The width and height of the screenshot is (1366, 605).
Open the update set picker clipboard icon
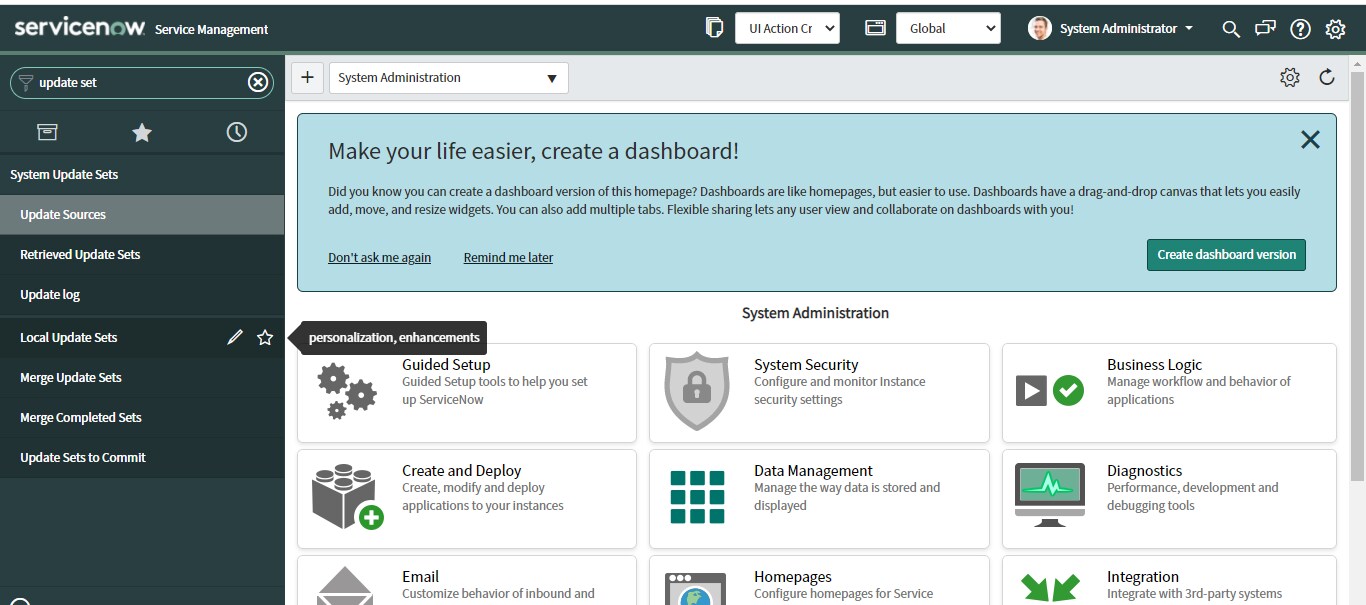tap(714, 28)
